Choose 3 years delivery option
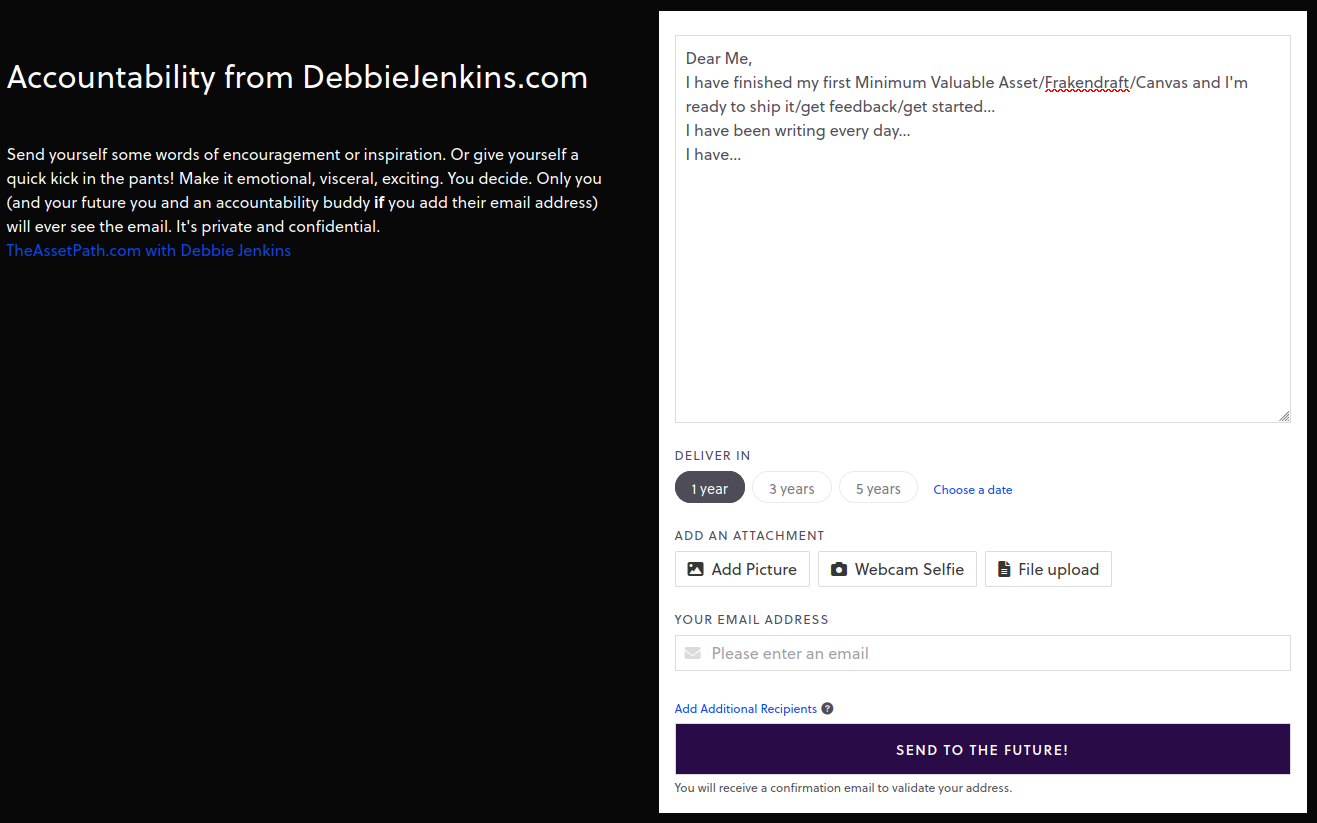1317x823 pixels. click(x=791, y=488)
